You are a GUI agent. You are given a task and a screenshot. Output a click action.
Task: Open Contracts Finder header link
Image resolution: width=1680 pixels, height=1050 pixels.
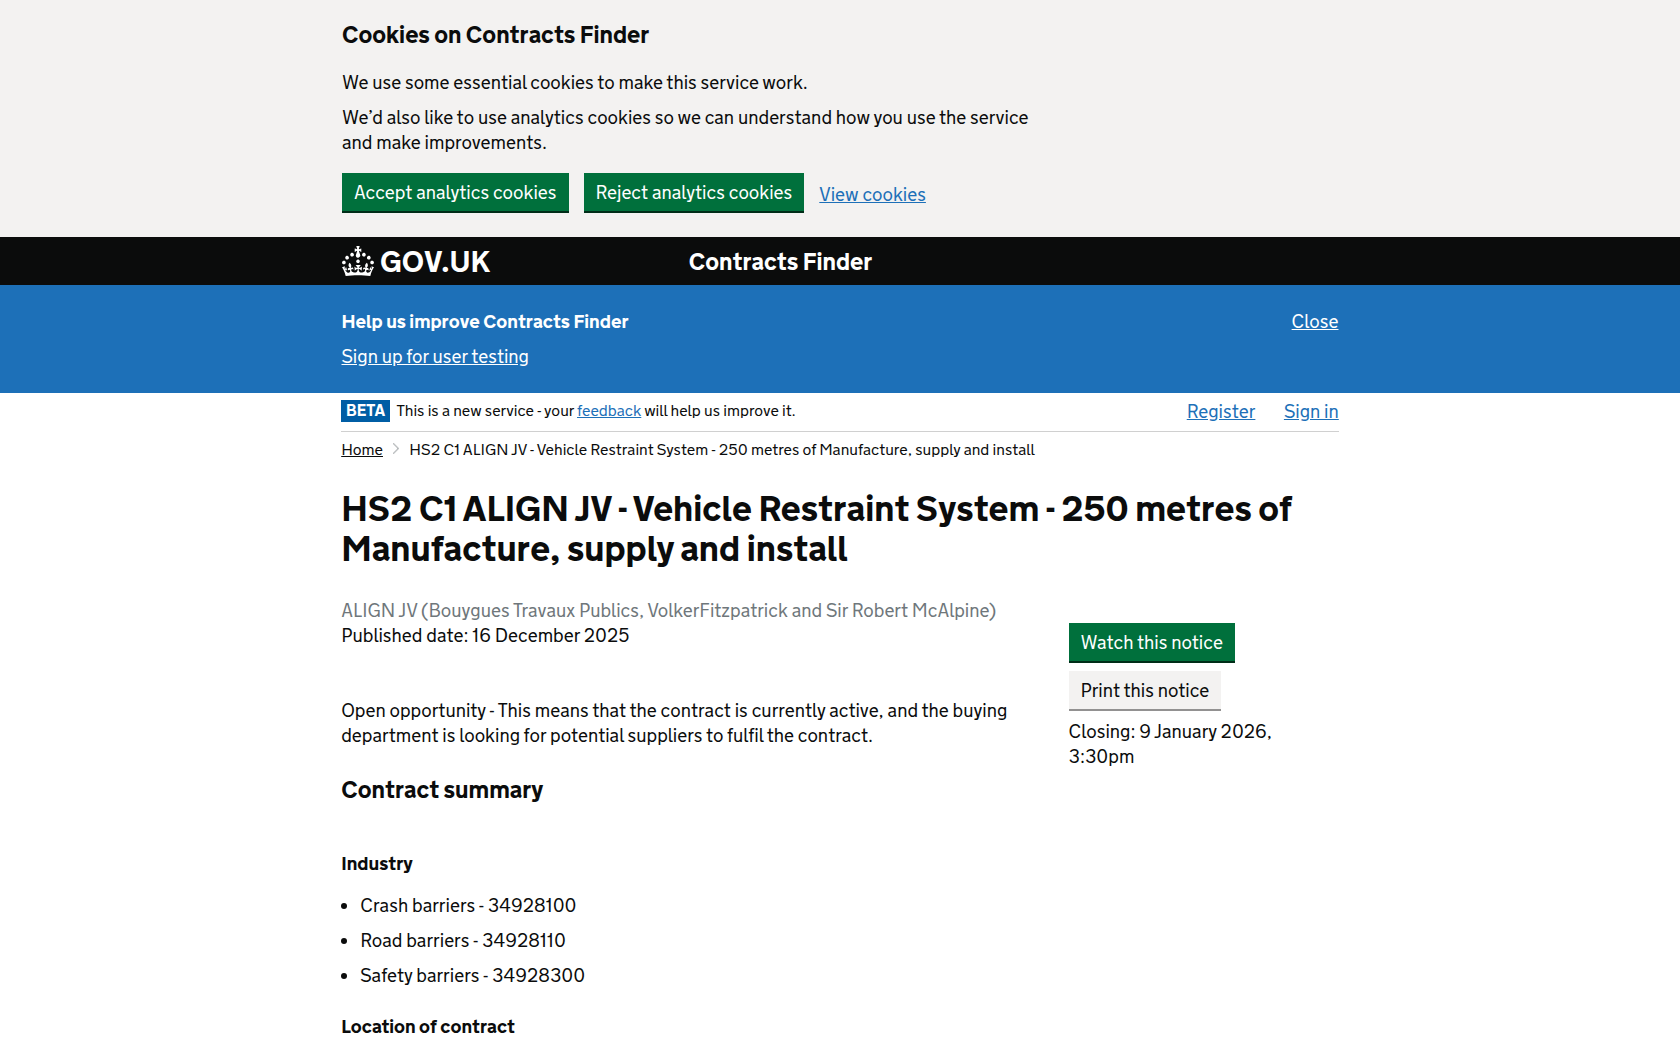tap(780, 262)
